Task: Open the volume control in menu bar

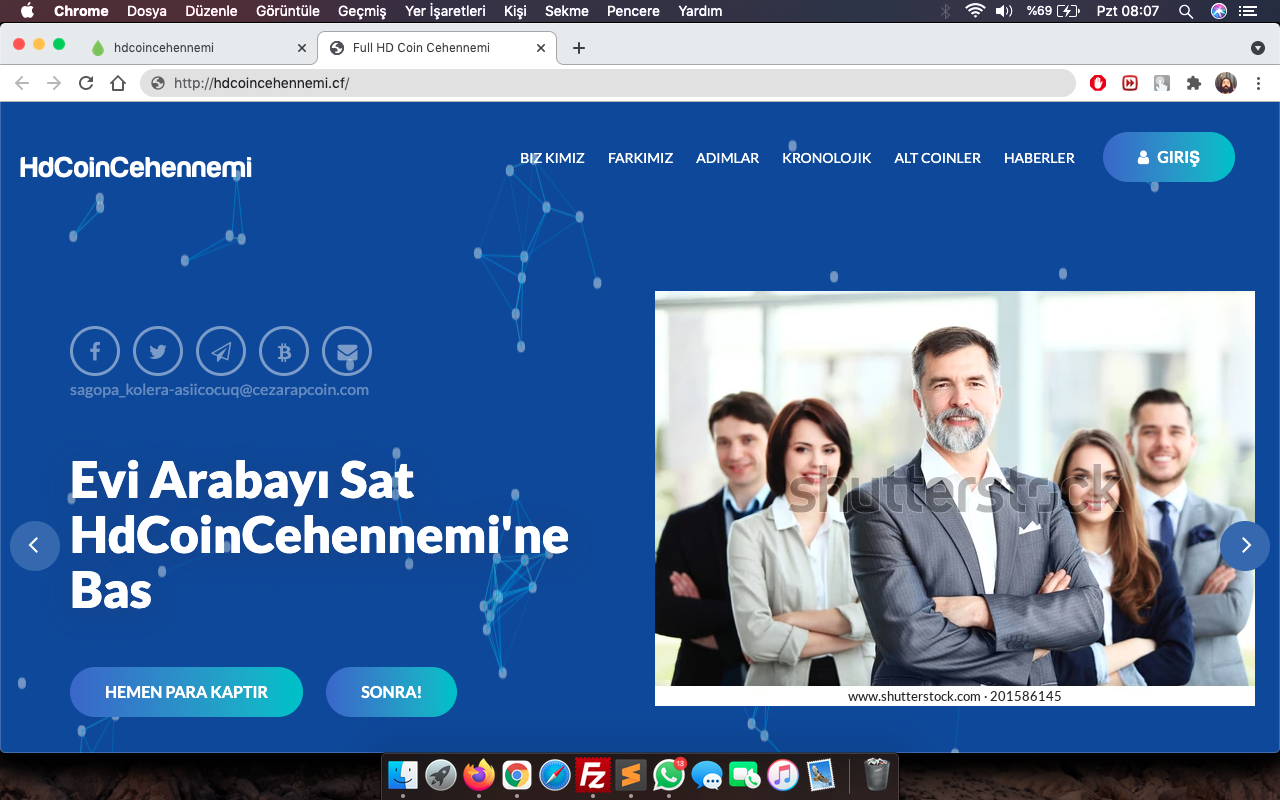Action: 1004,11
